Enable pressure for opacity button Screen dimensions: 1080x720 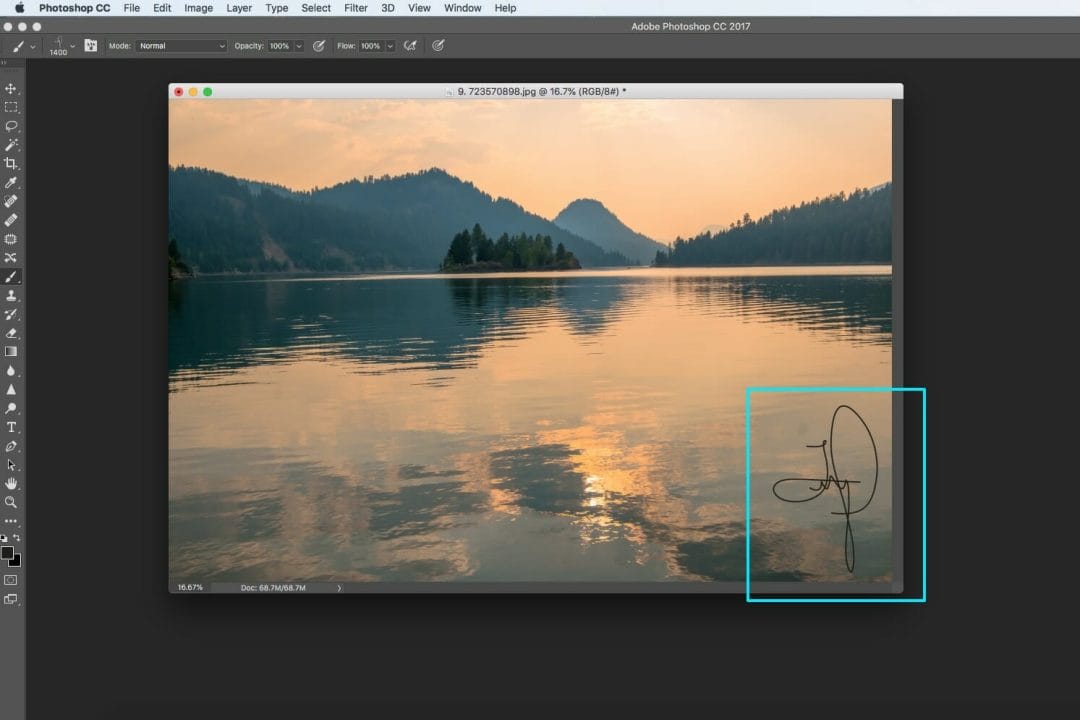point(319,46)
